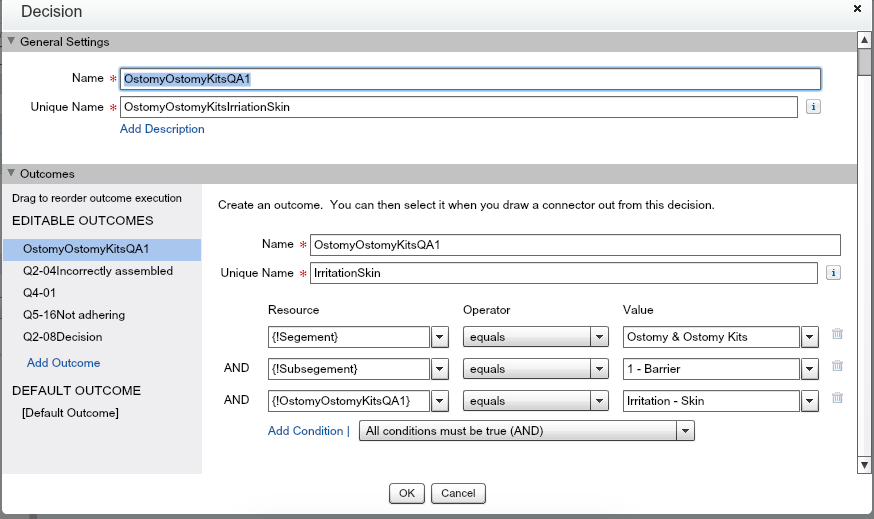This screenshot has width=874, height=519.
Task: Select Q2-04Incorrectly assembled outcome
Action: (x=98, y=271)
